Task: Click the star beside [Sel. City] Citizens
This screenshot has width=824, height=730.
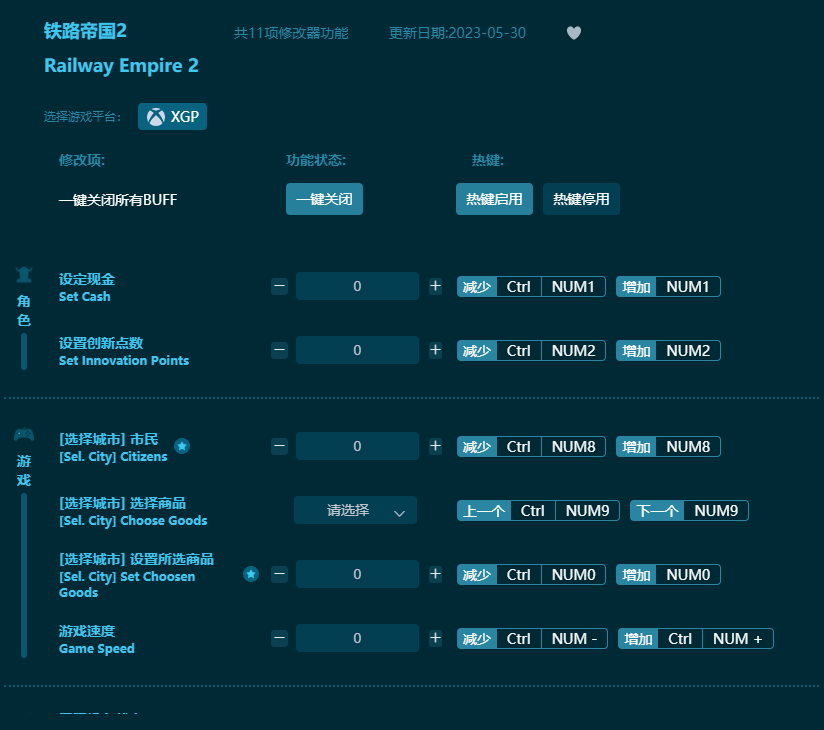Action: (182, 447)
